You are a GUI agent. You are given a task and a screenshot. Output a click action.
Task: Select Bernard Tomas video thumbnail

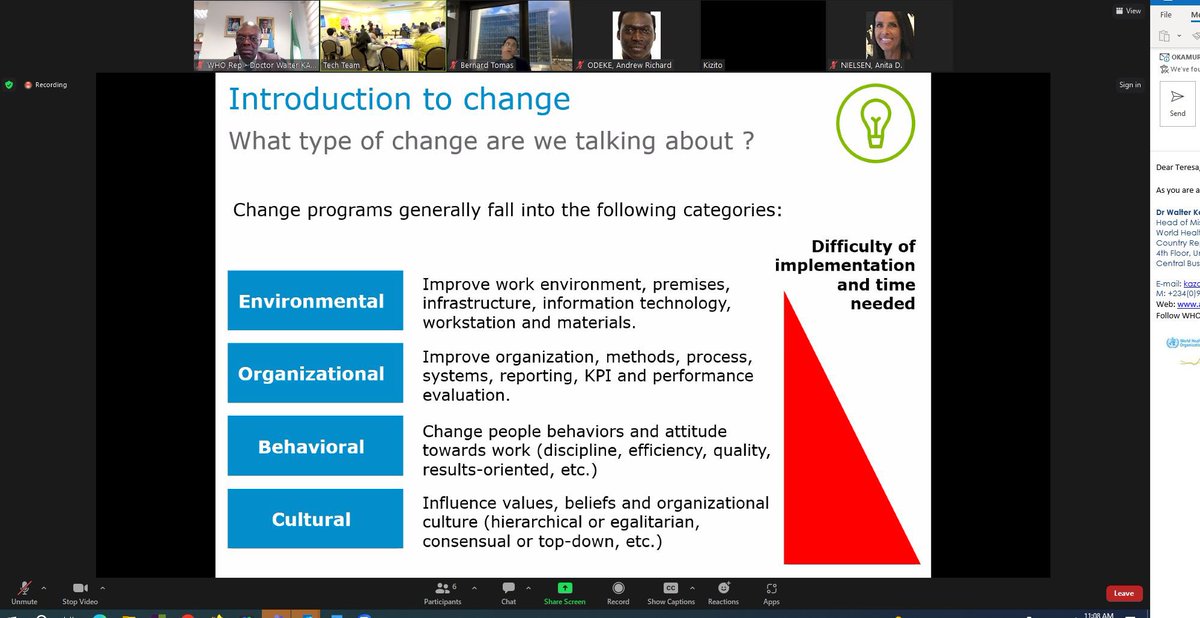(508, 36)
